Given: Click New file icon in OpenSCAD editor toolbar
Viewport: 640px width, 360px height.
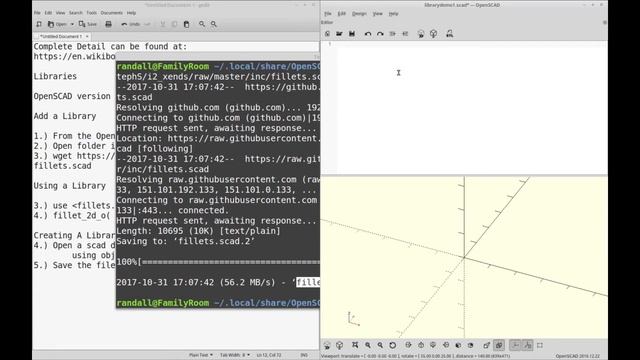Looking at the screenshot, I should pyautogui.click(x=327, y=34).
